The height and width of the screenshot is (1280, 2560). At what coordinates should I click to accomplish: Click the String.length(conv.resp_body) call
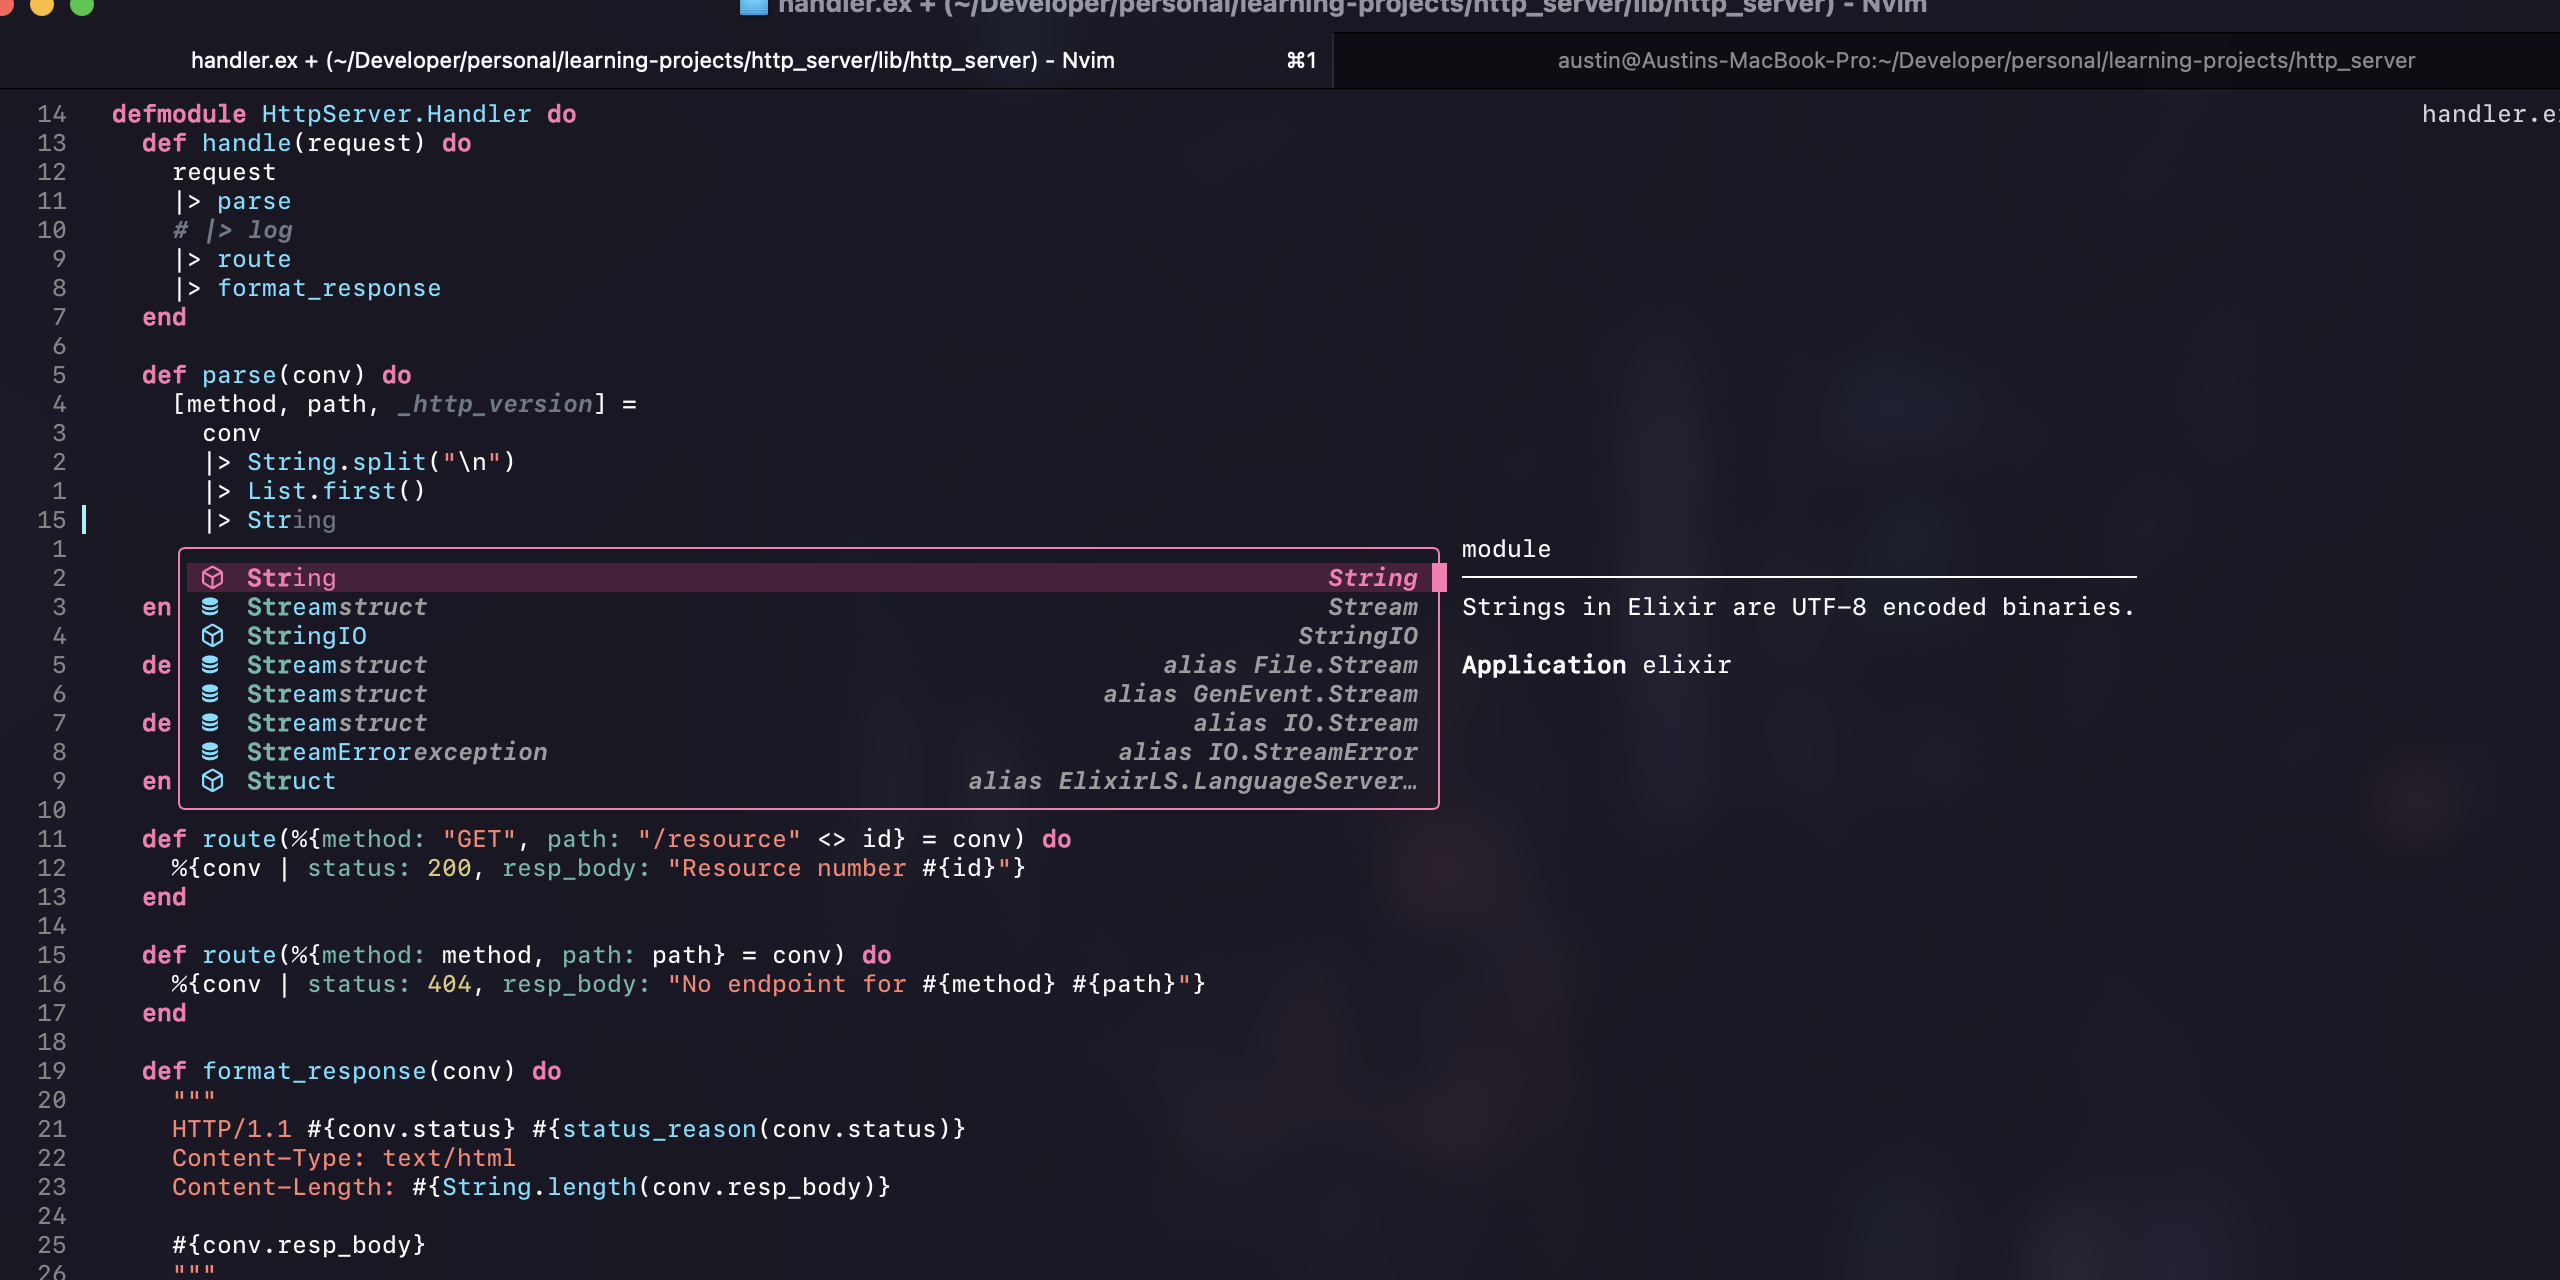659,1187
